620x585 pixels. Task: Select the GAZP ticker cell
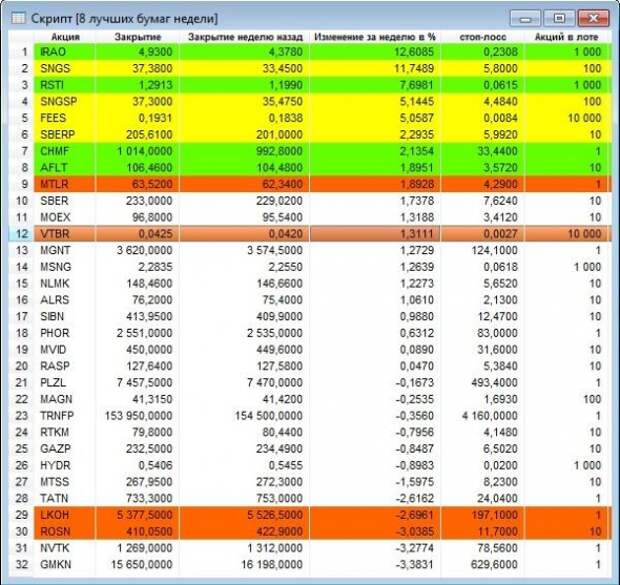65,449
